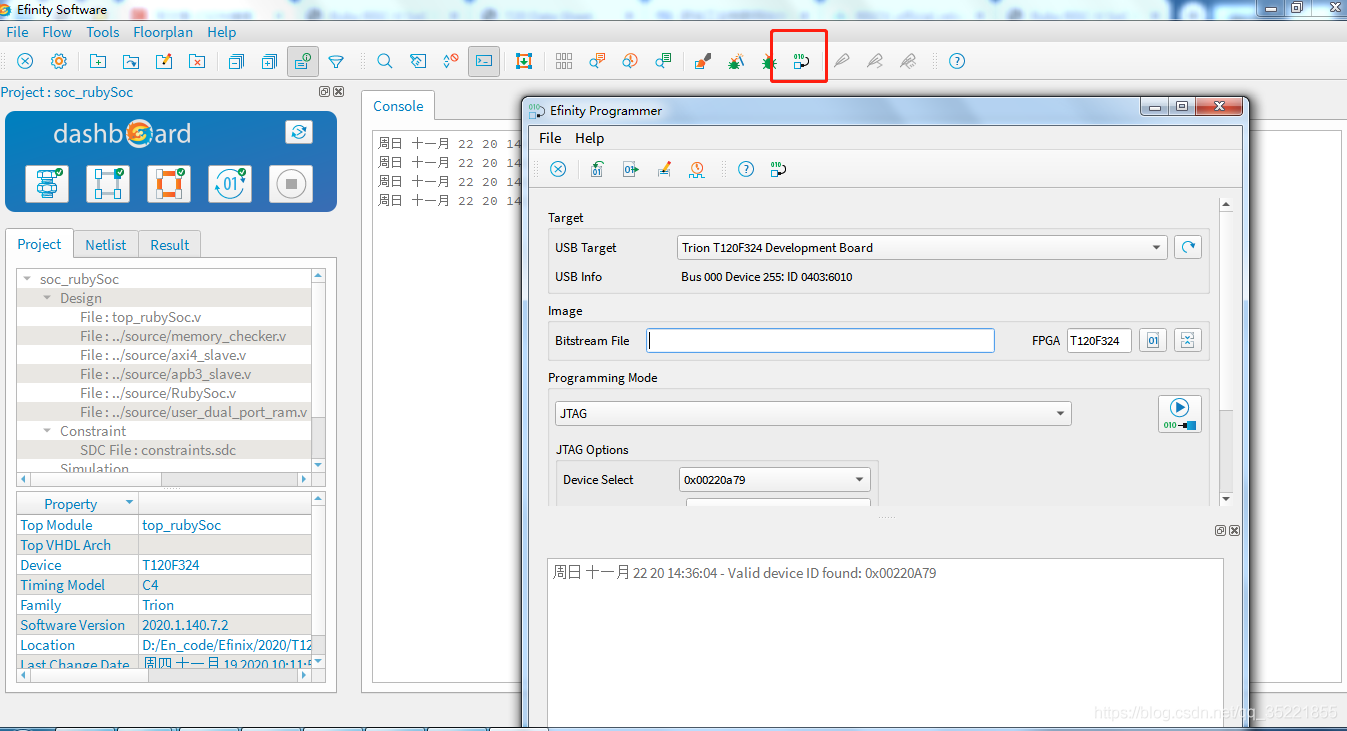Collapse the soc_rubySoc tree node
Image resolution: width=1347 pixels, height=731 pixels.
28,279
